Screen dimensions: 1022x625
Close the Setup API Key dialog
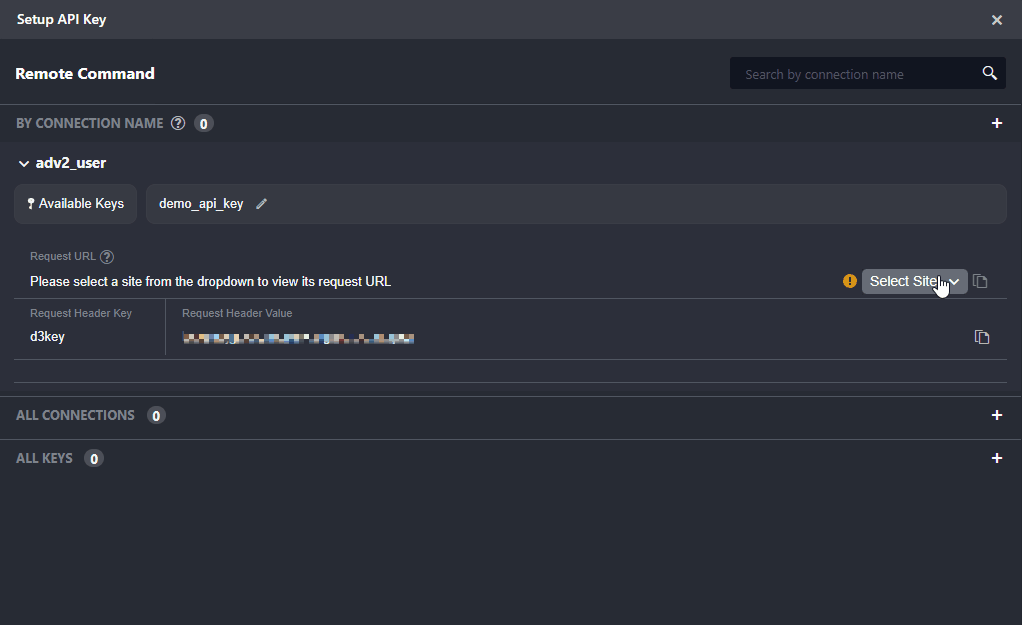997,20
